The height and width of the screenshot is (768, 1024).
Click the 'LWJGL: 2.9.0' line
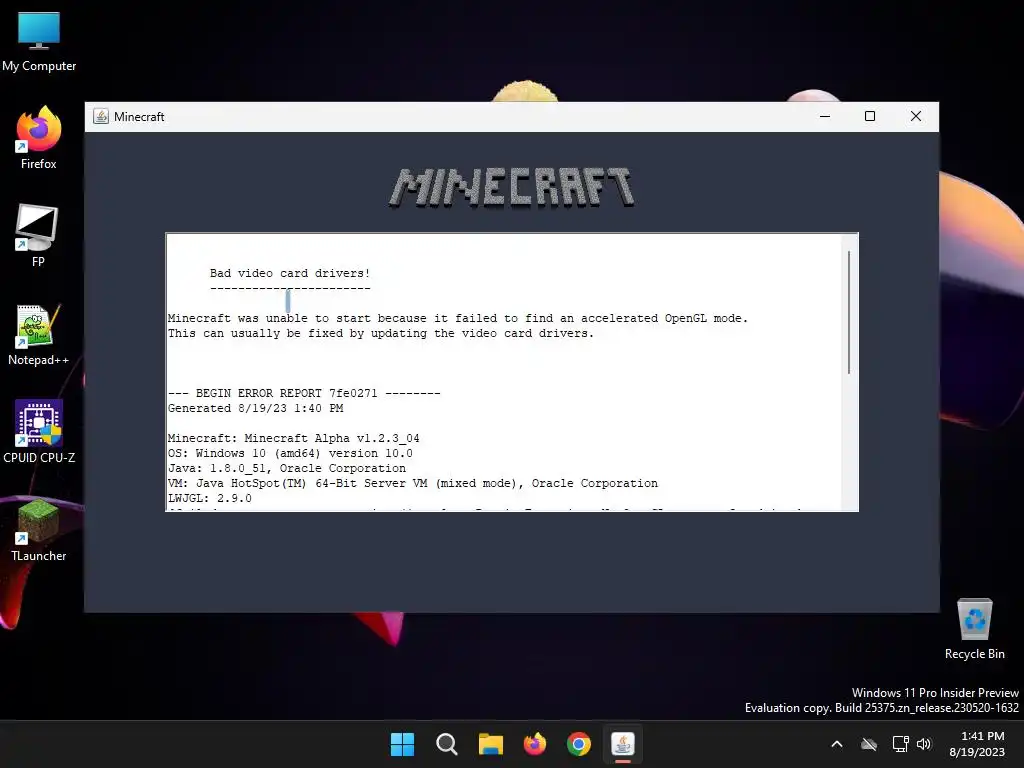[x=210, y=498]
